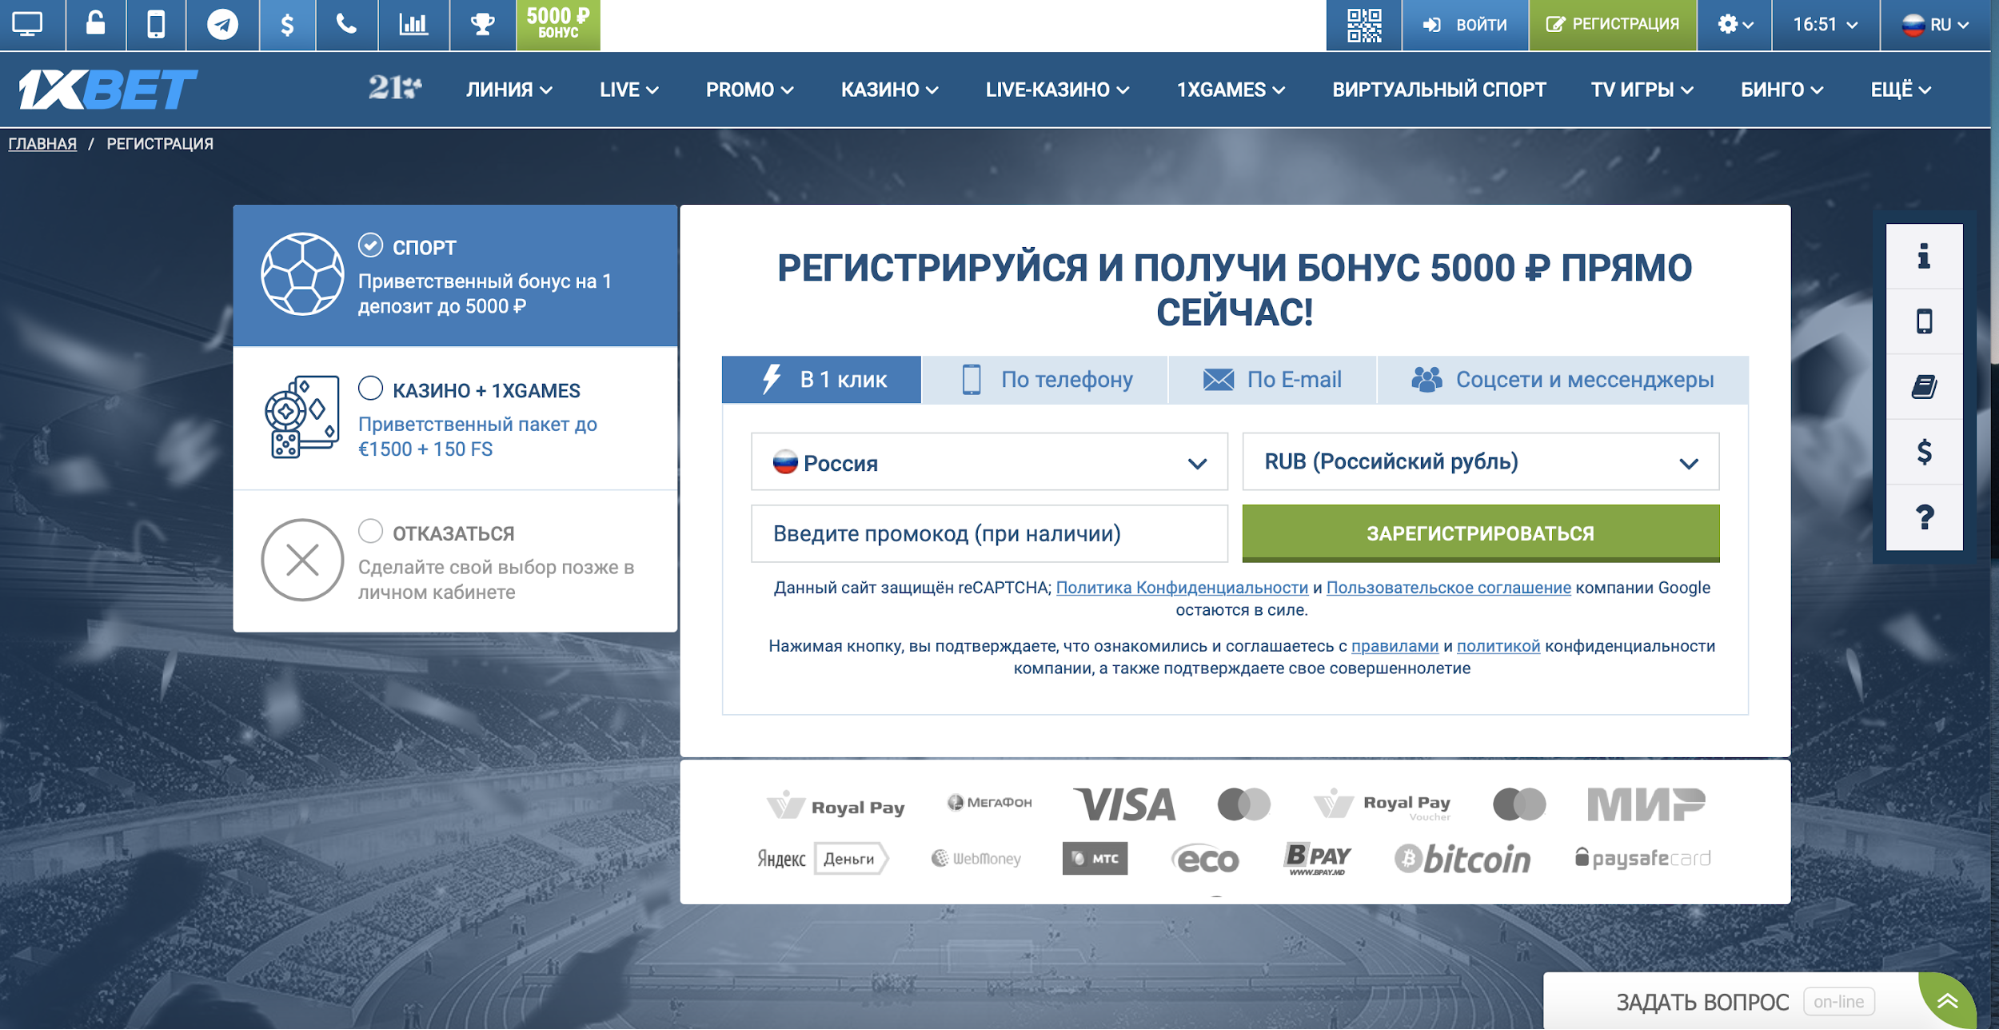Expand the 16:51 time dropdown
Image resolution: width=1999 pixels, height=1030 pixels.
1825,24
